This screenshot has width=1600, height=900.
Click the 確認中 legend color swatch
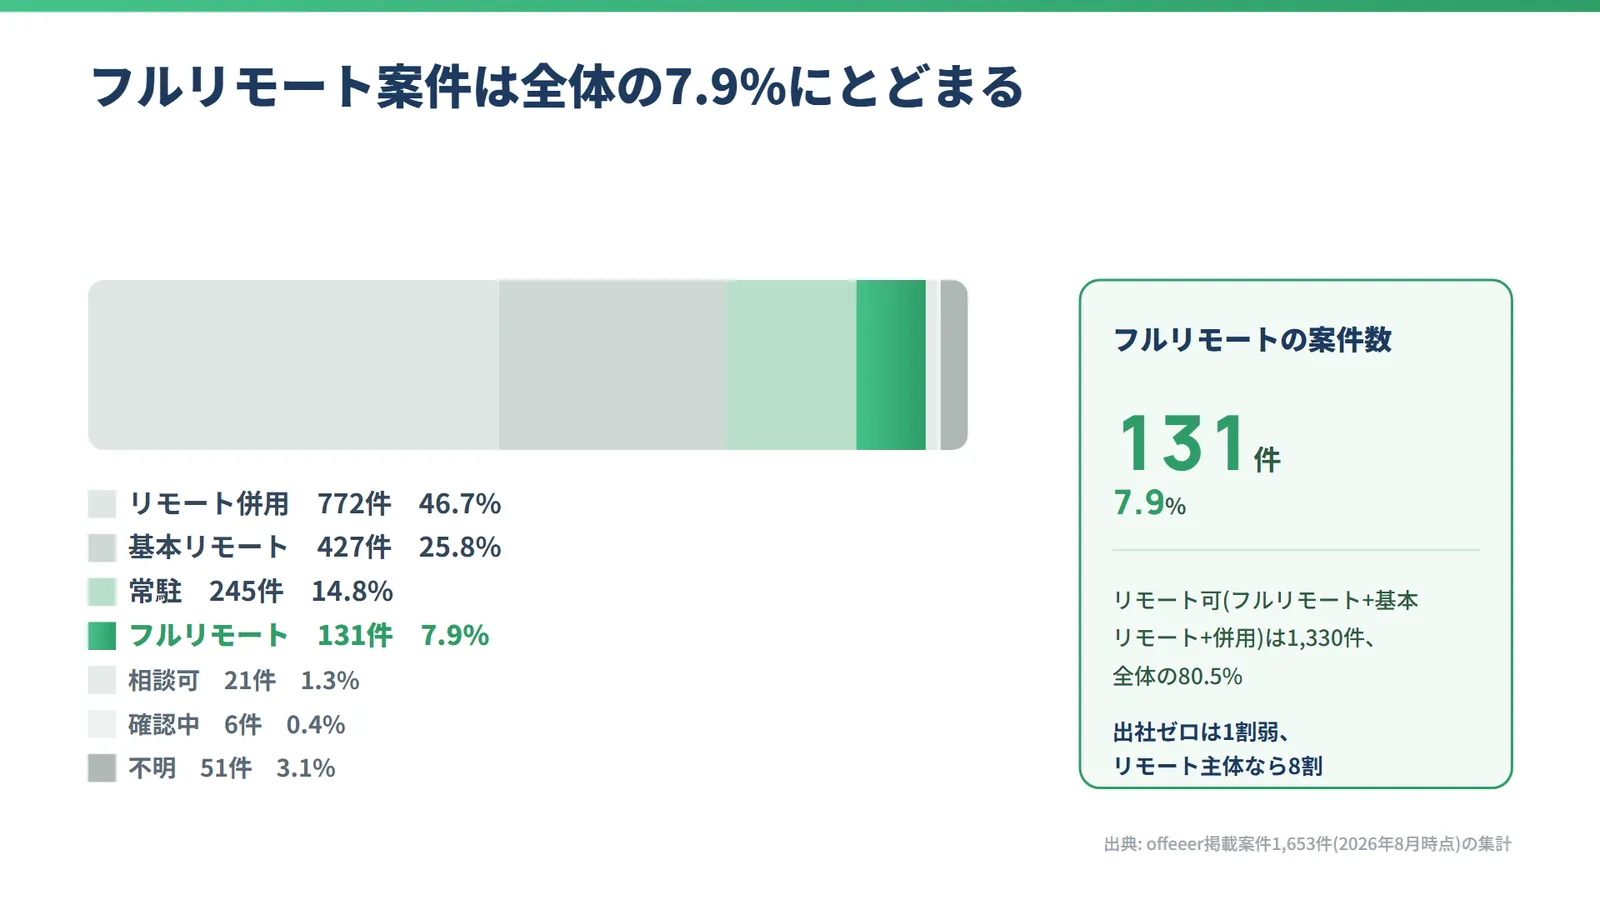(102, 724)
